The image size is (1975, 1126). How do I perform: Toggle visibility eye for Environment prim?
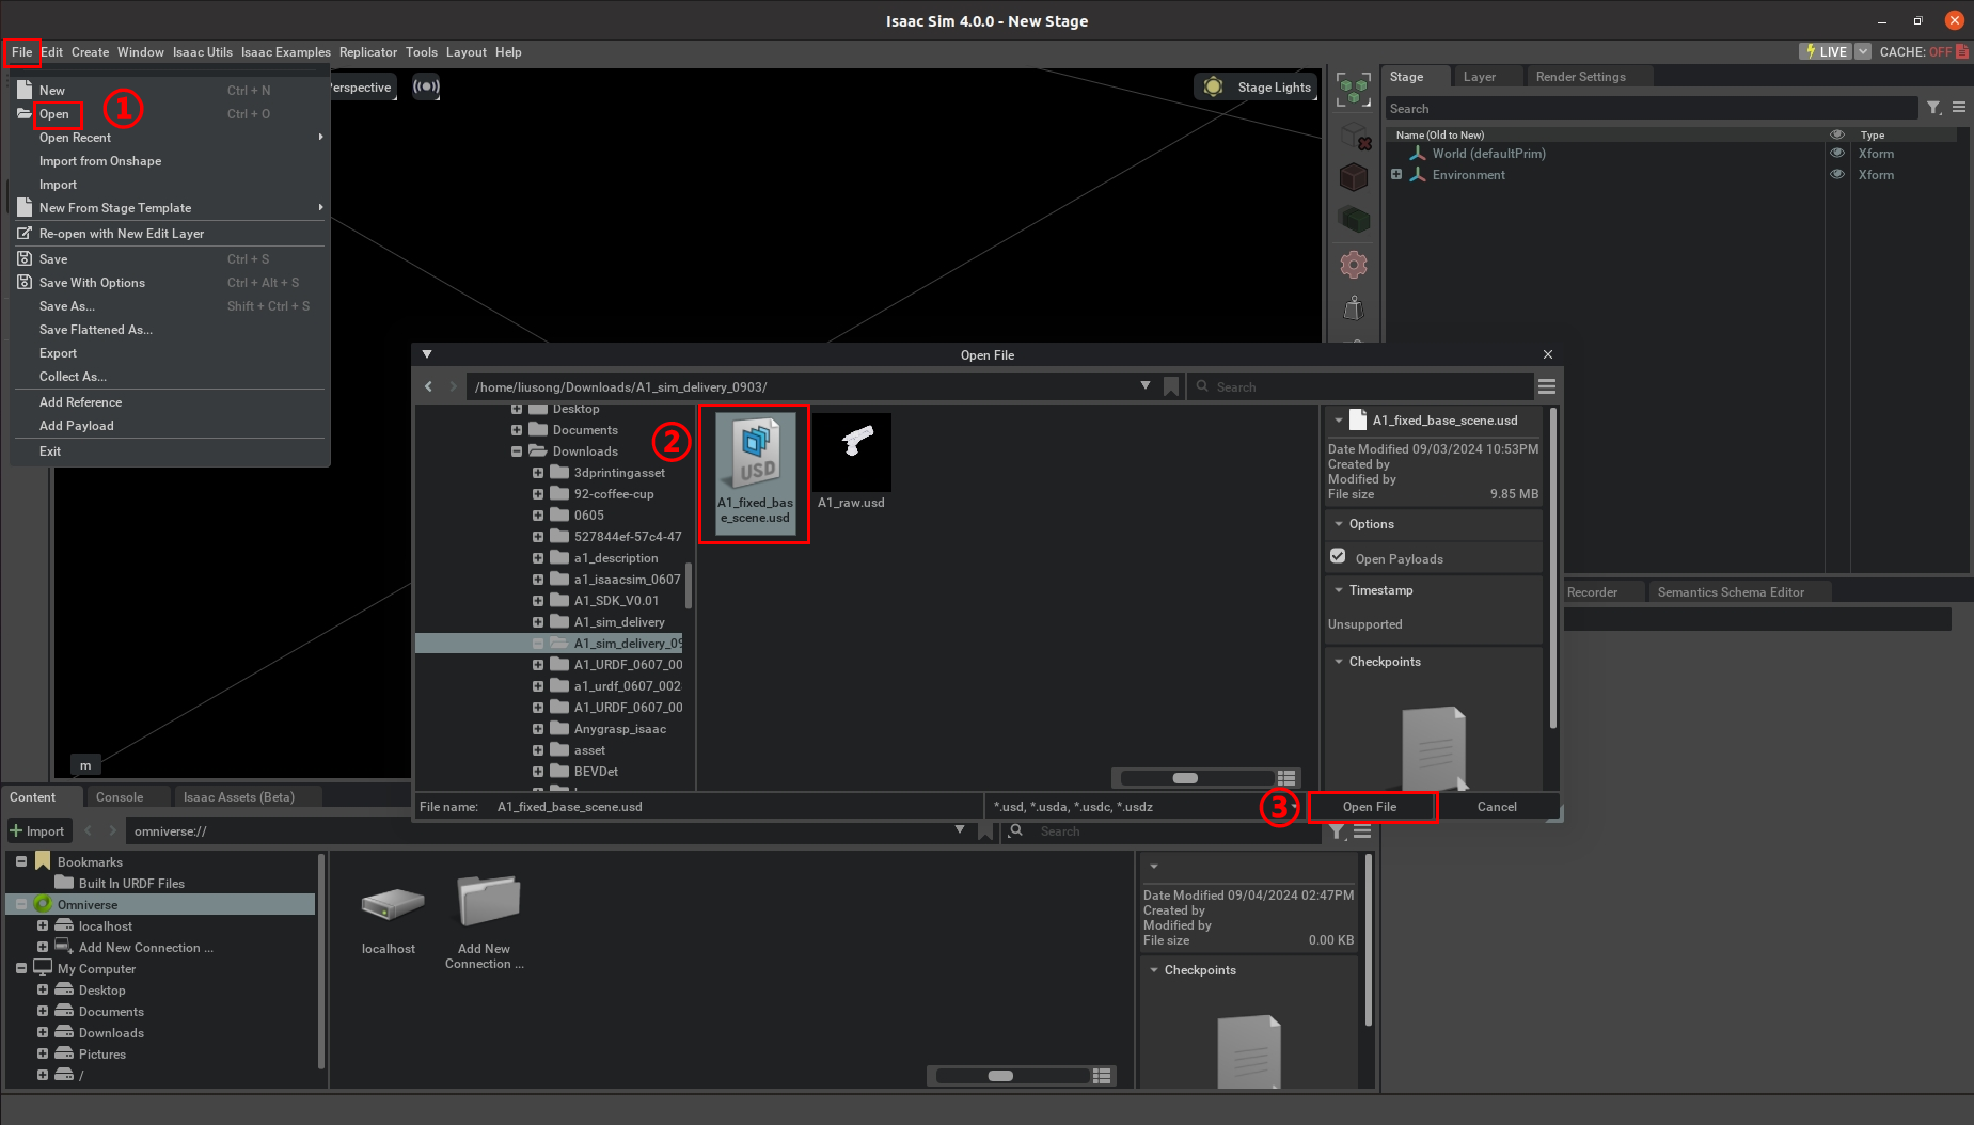(x=1837, y=174)
